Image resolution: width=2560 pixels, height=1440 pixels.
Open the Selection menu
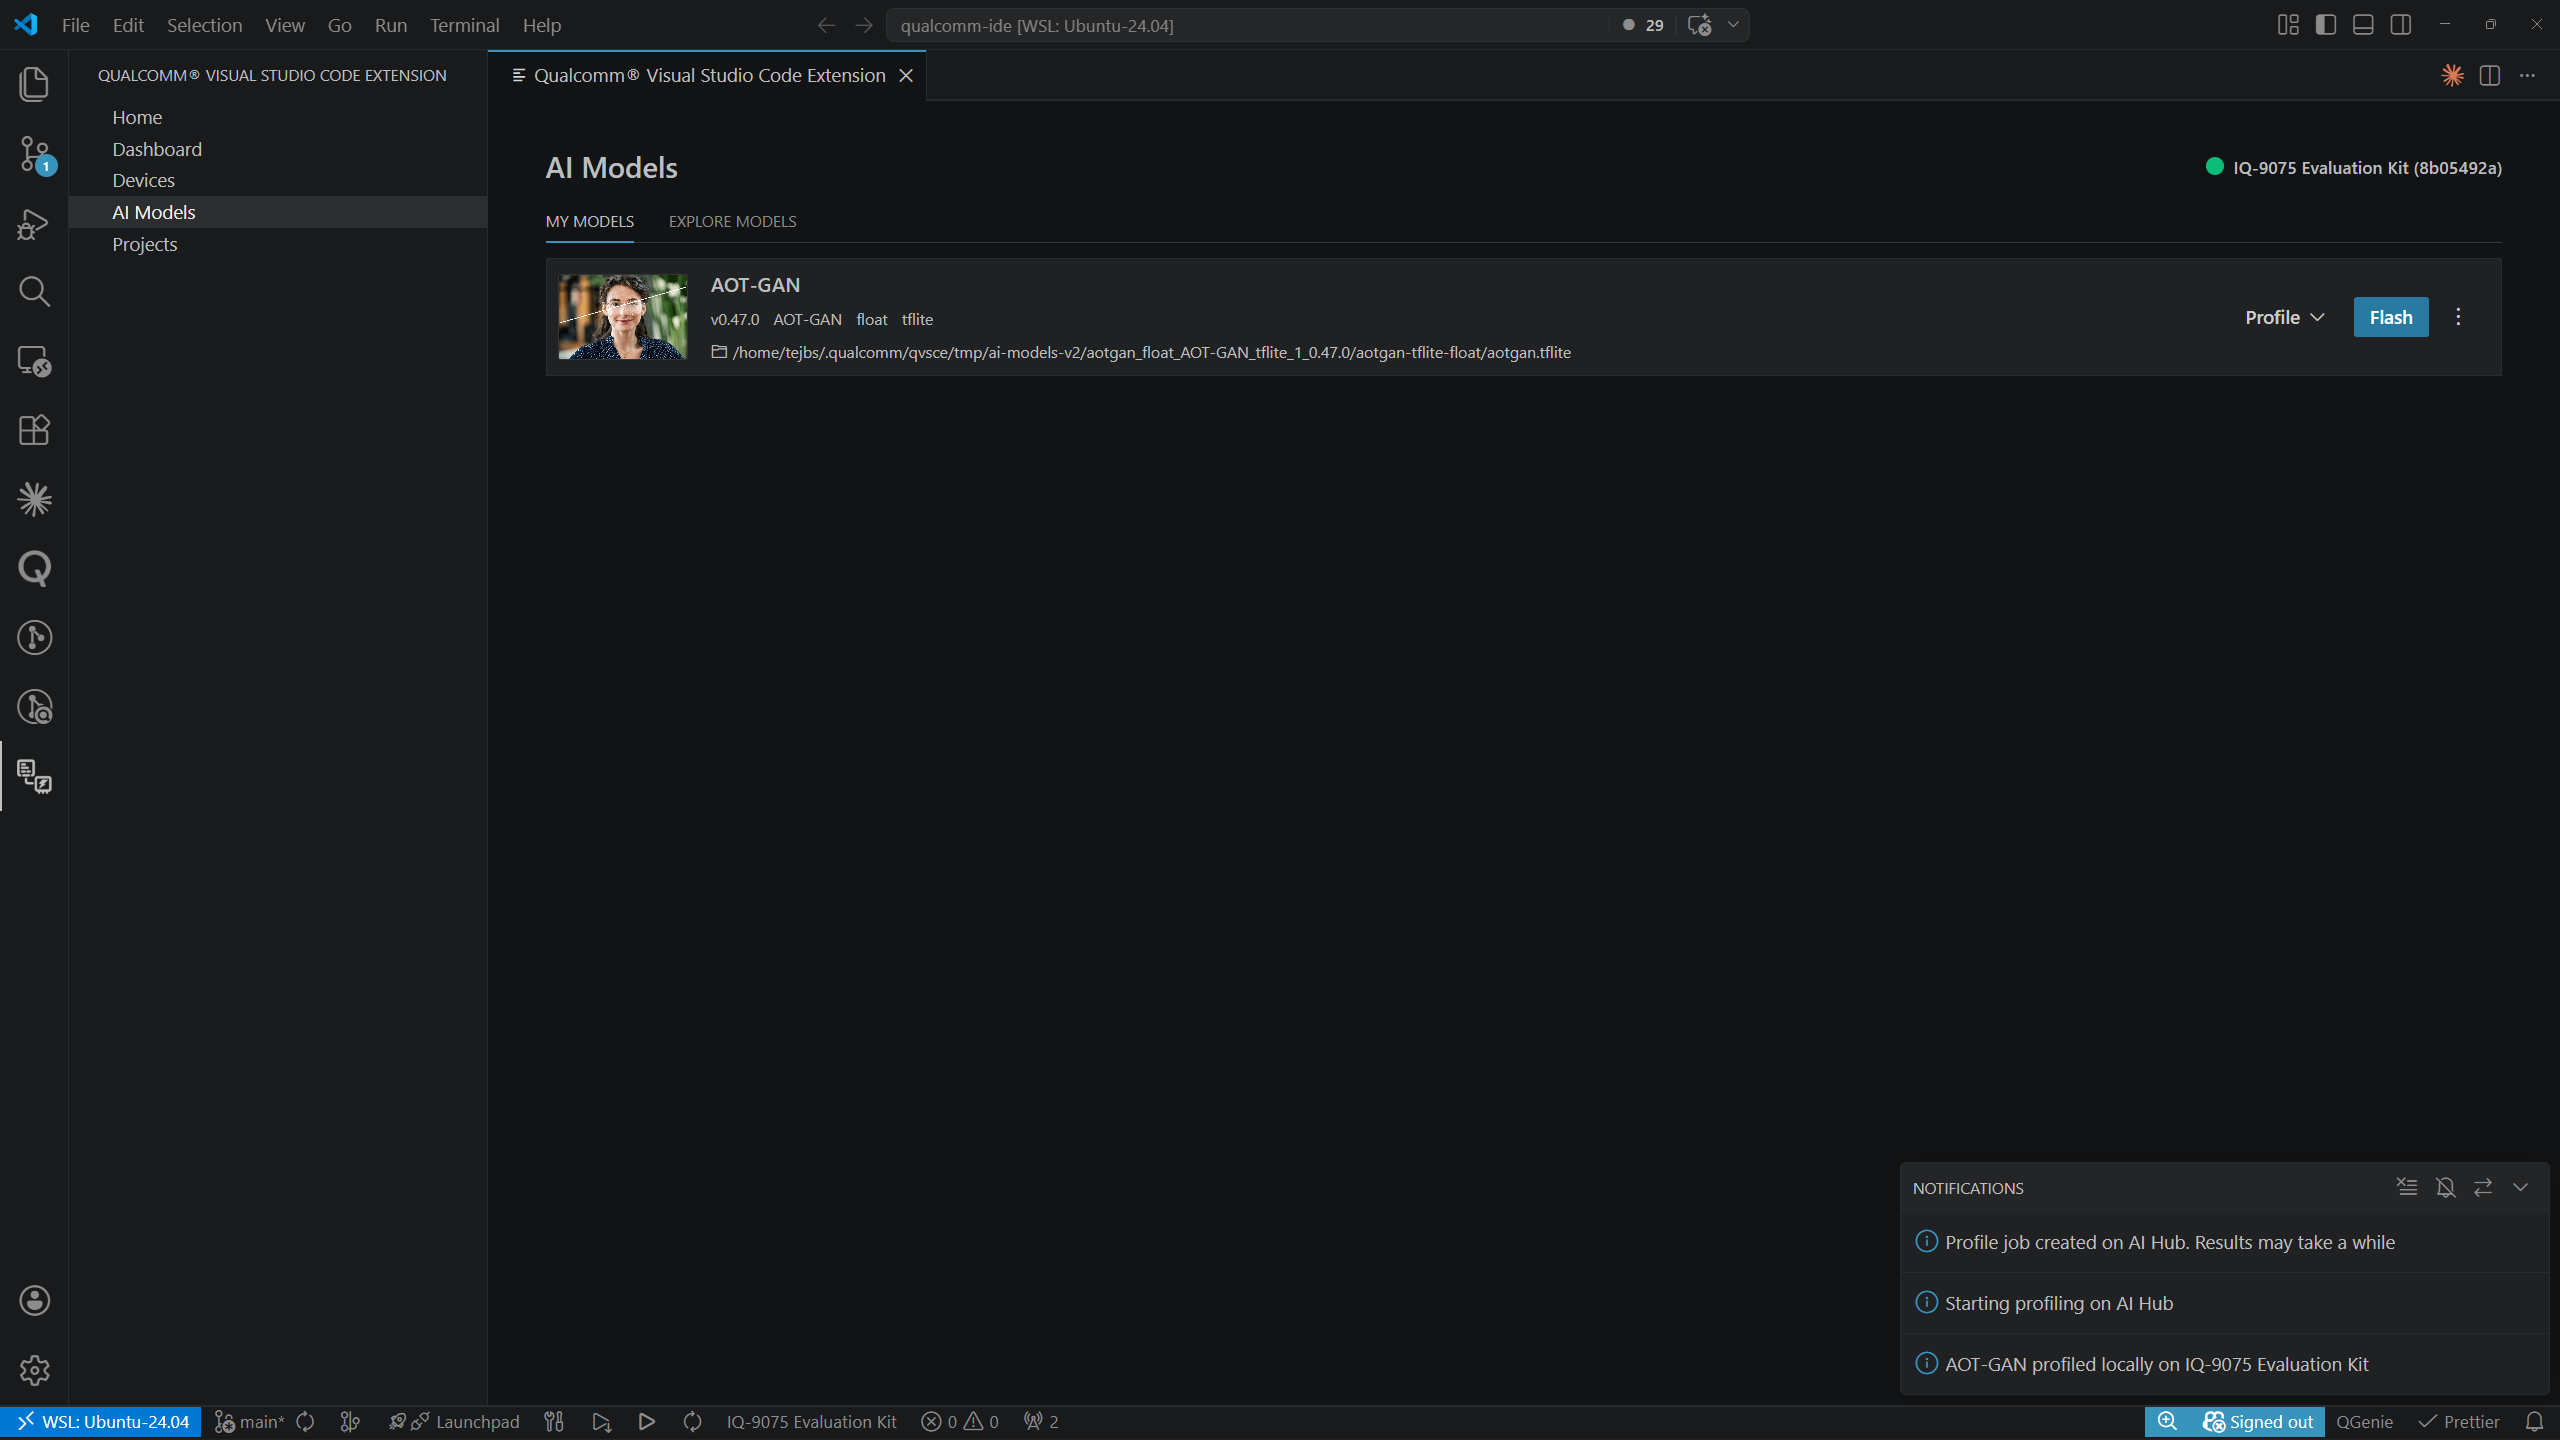[x=204, y=25]
